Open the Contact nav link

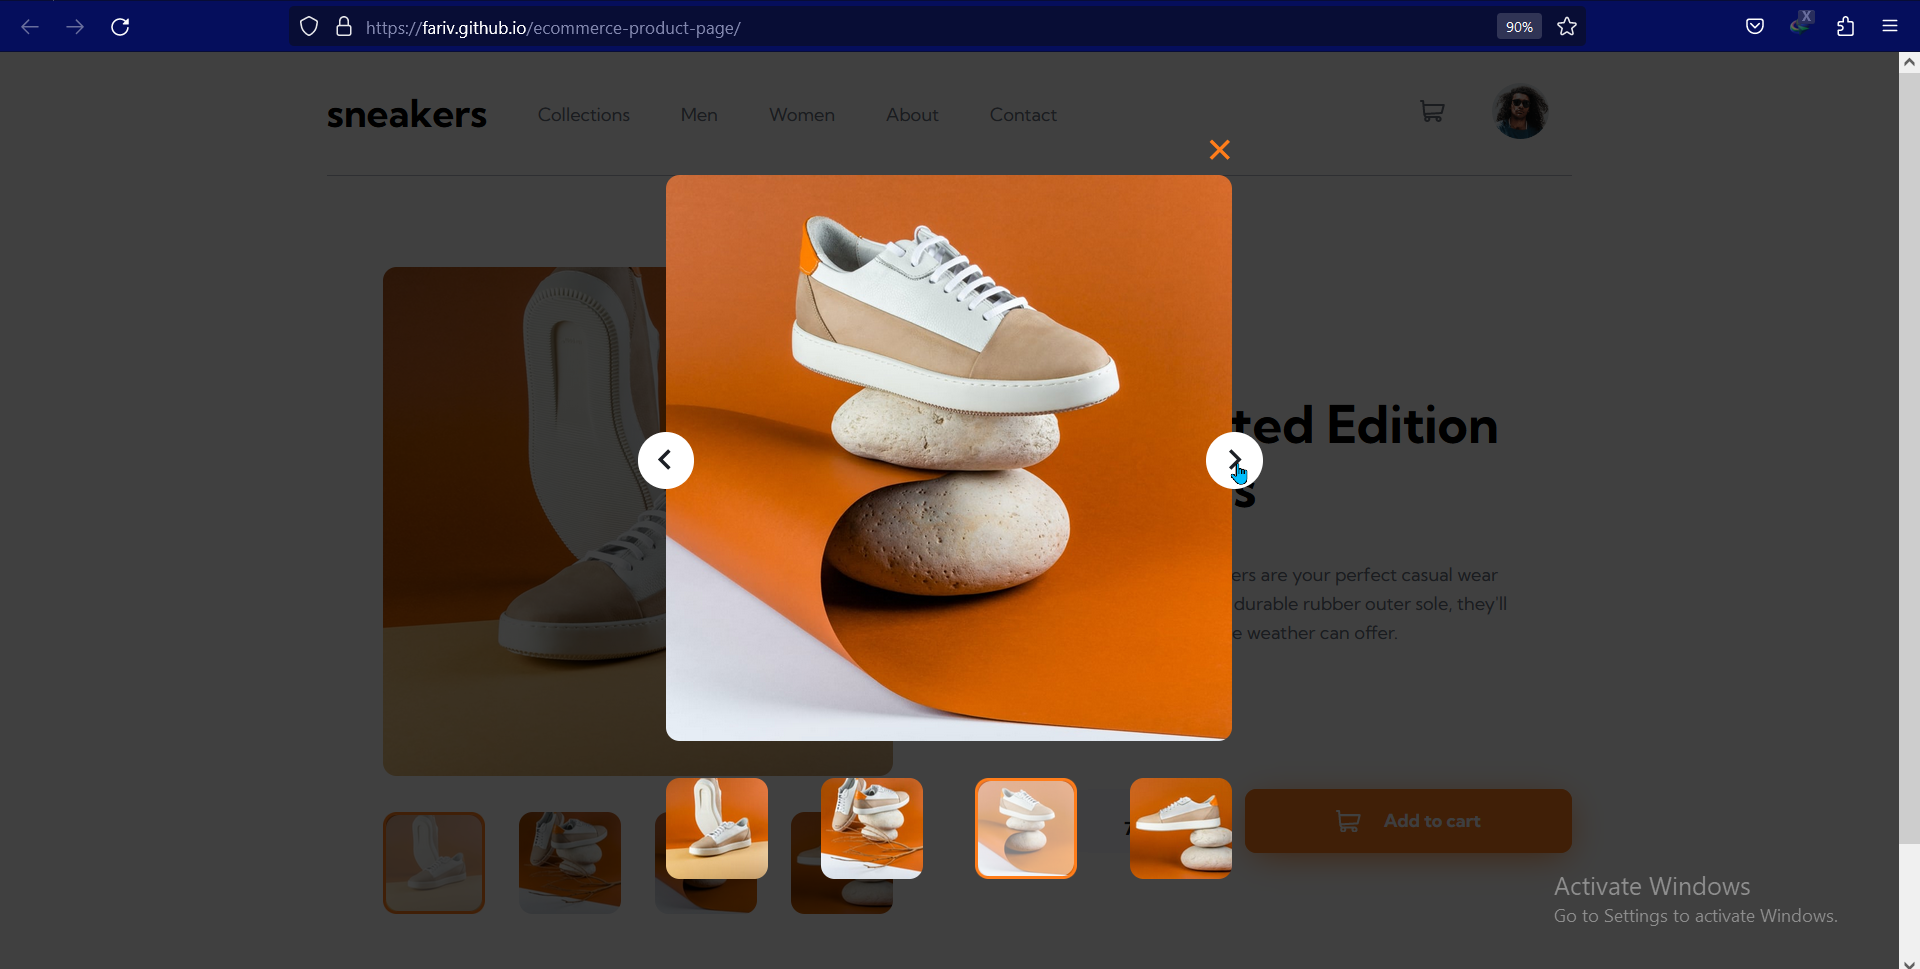point(1023,116)
